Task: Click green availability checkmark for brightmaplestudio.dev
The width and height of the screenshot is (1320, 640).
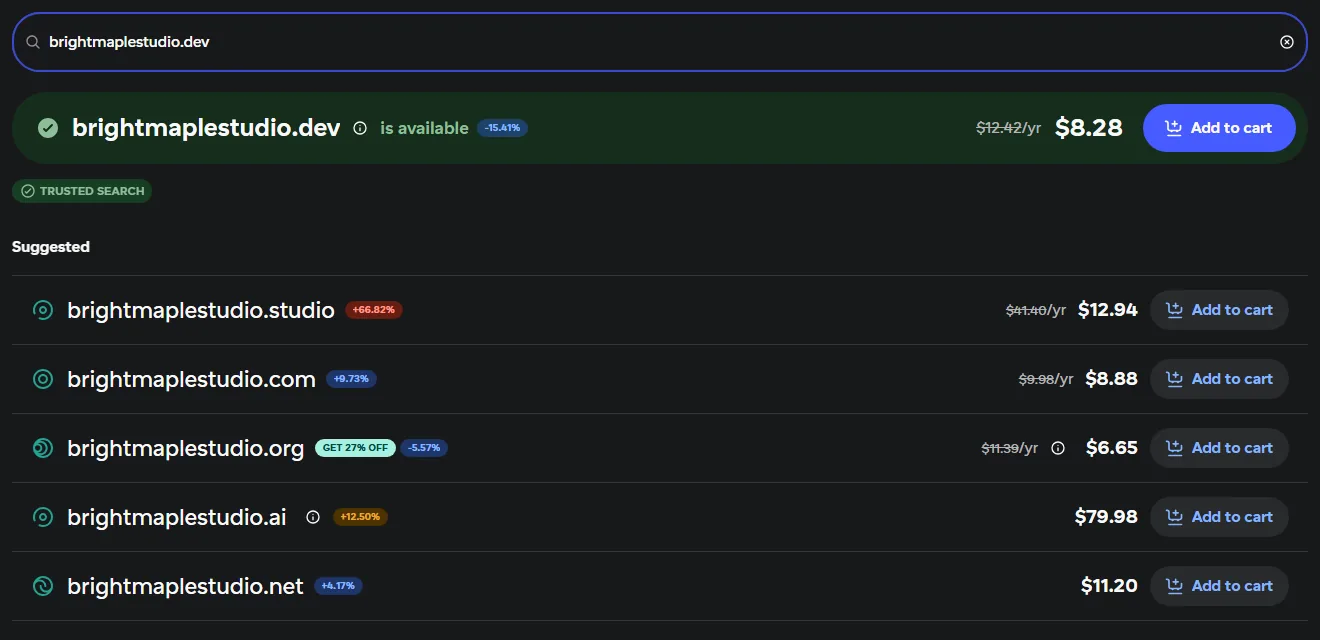Action: (47, 128)
